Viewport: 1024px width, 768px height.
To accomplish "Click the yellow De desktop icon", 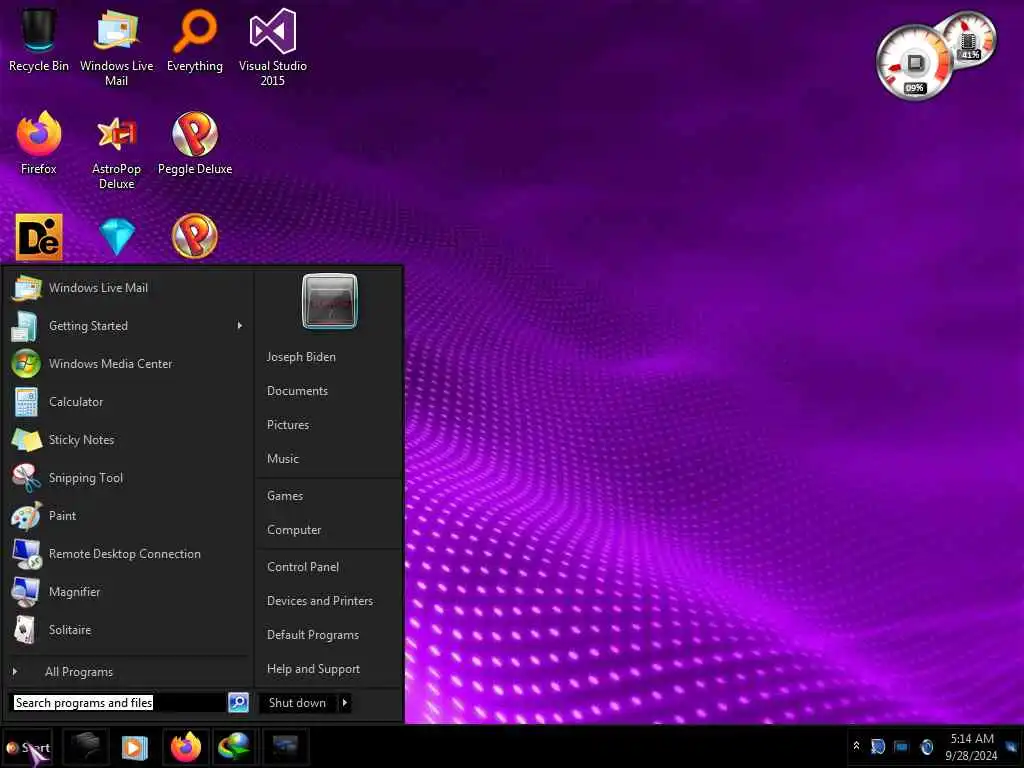I will point(39,236).
